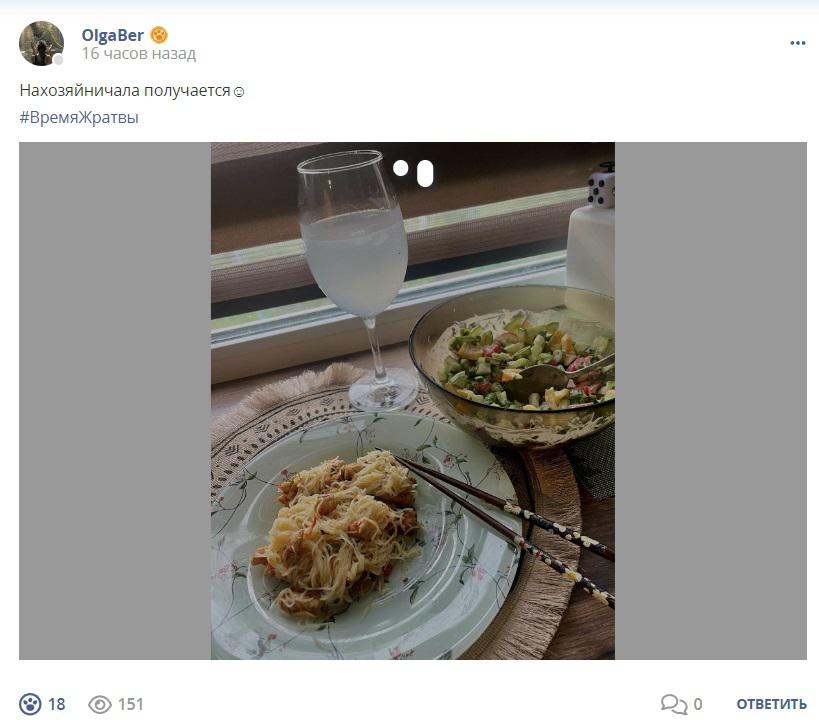Click the smiley emoji in post text
The height and width of the screenshot is (727, 819).
tap(239, 92)
